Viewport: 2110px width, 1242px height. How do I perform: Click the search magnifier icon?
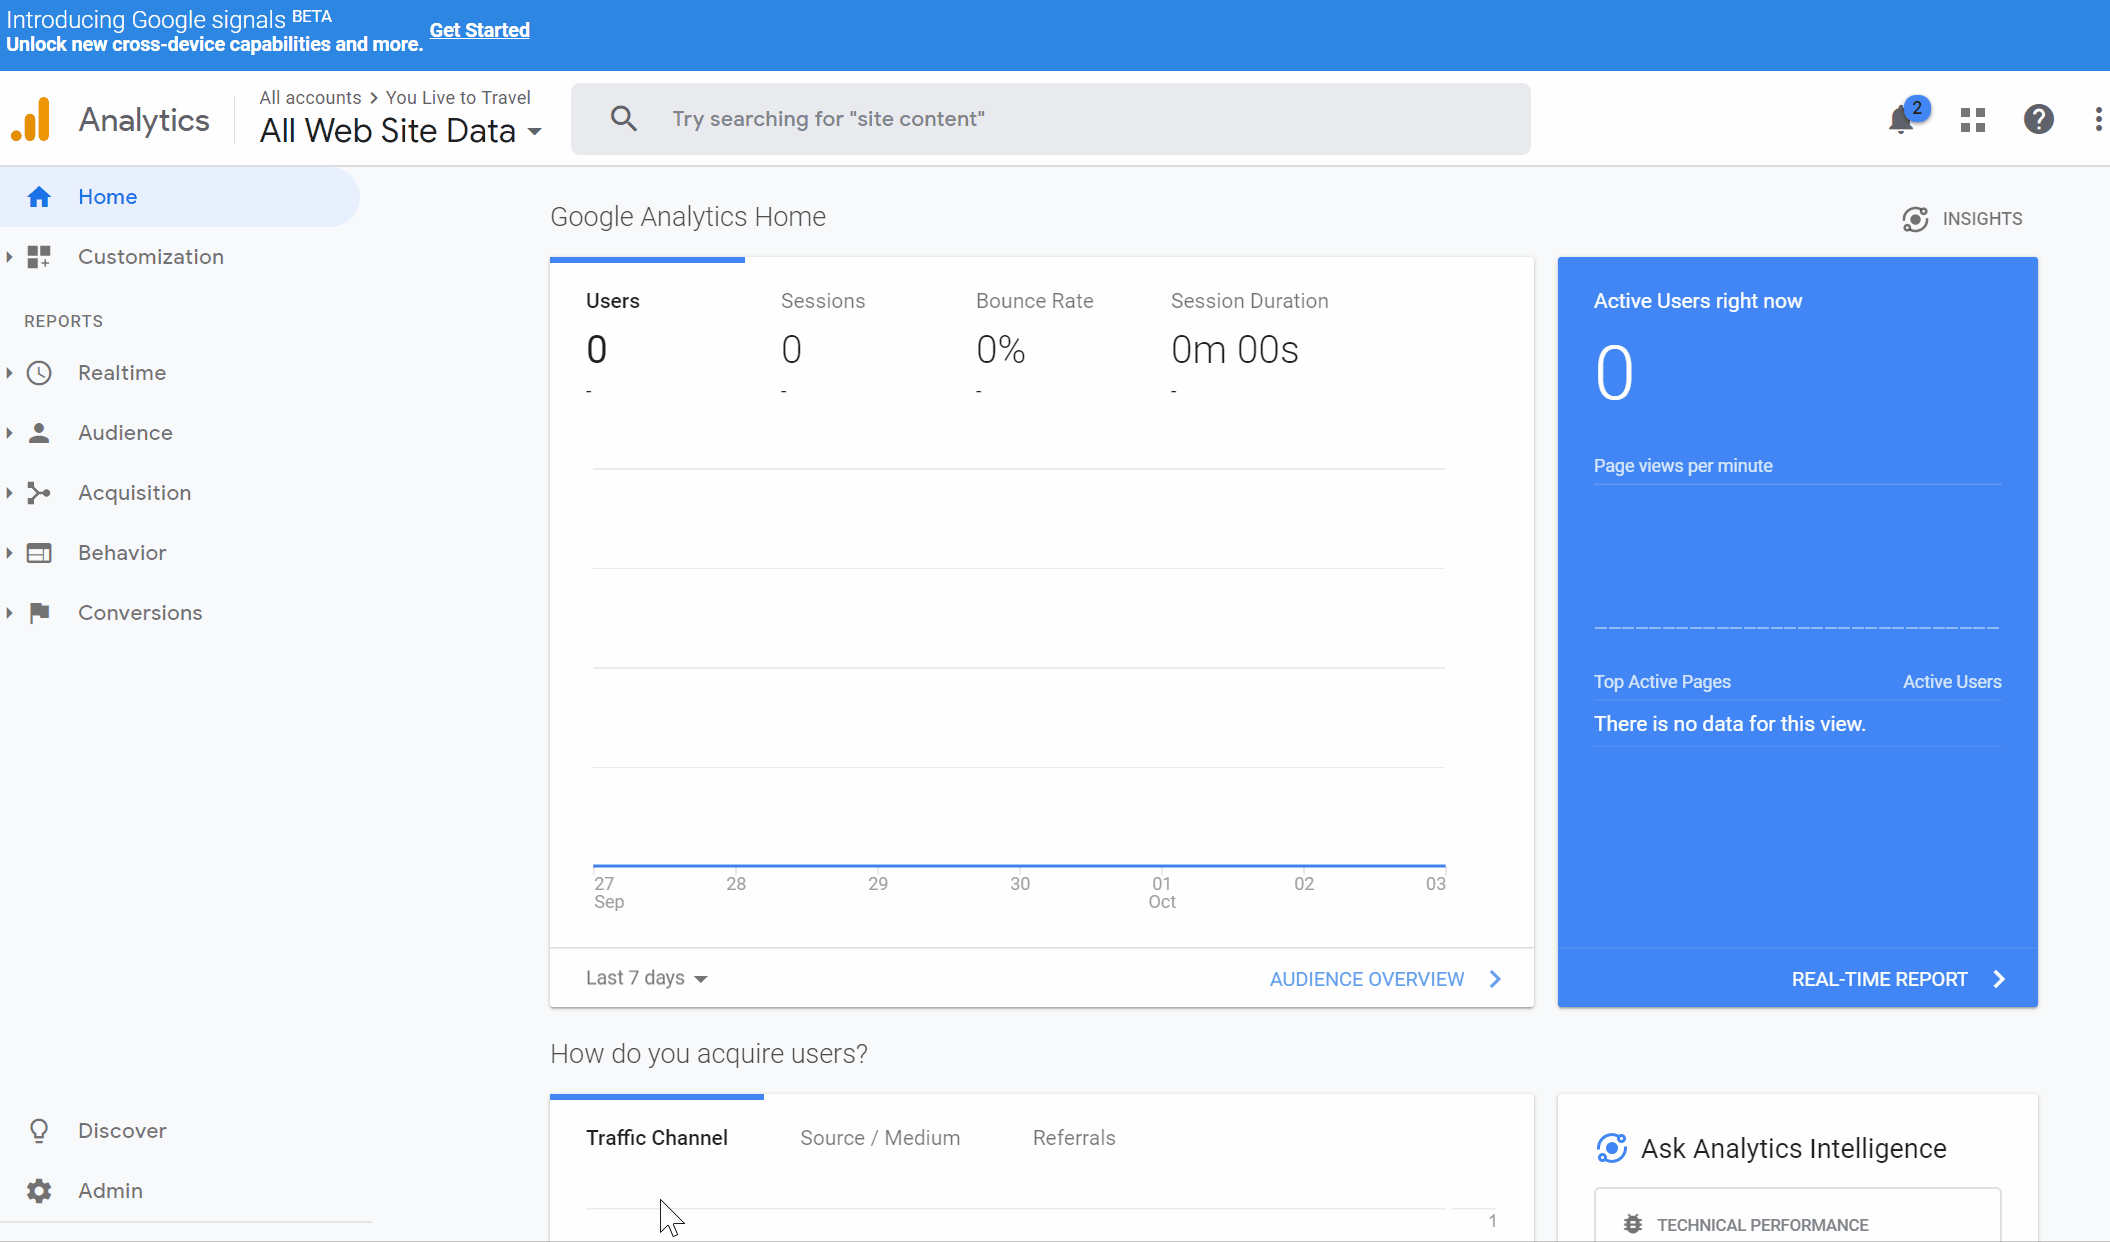coord(623,119)
